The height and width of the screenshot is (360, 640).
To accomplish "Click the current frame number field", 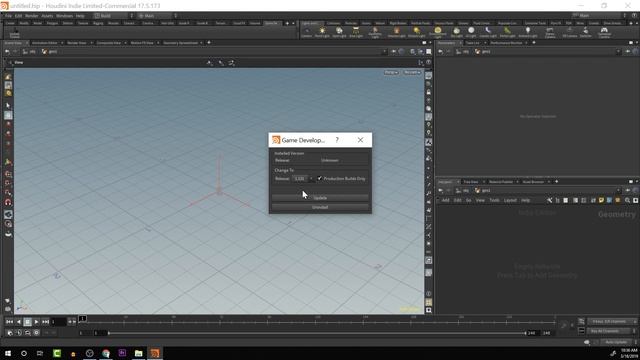I will pyautogui.click(x=58, y=322).
